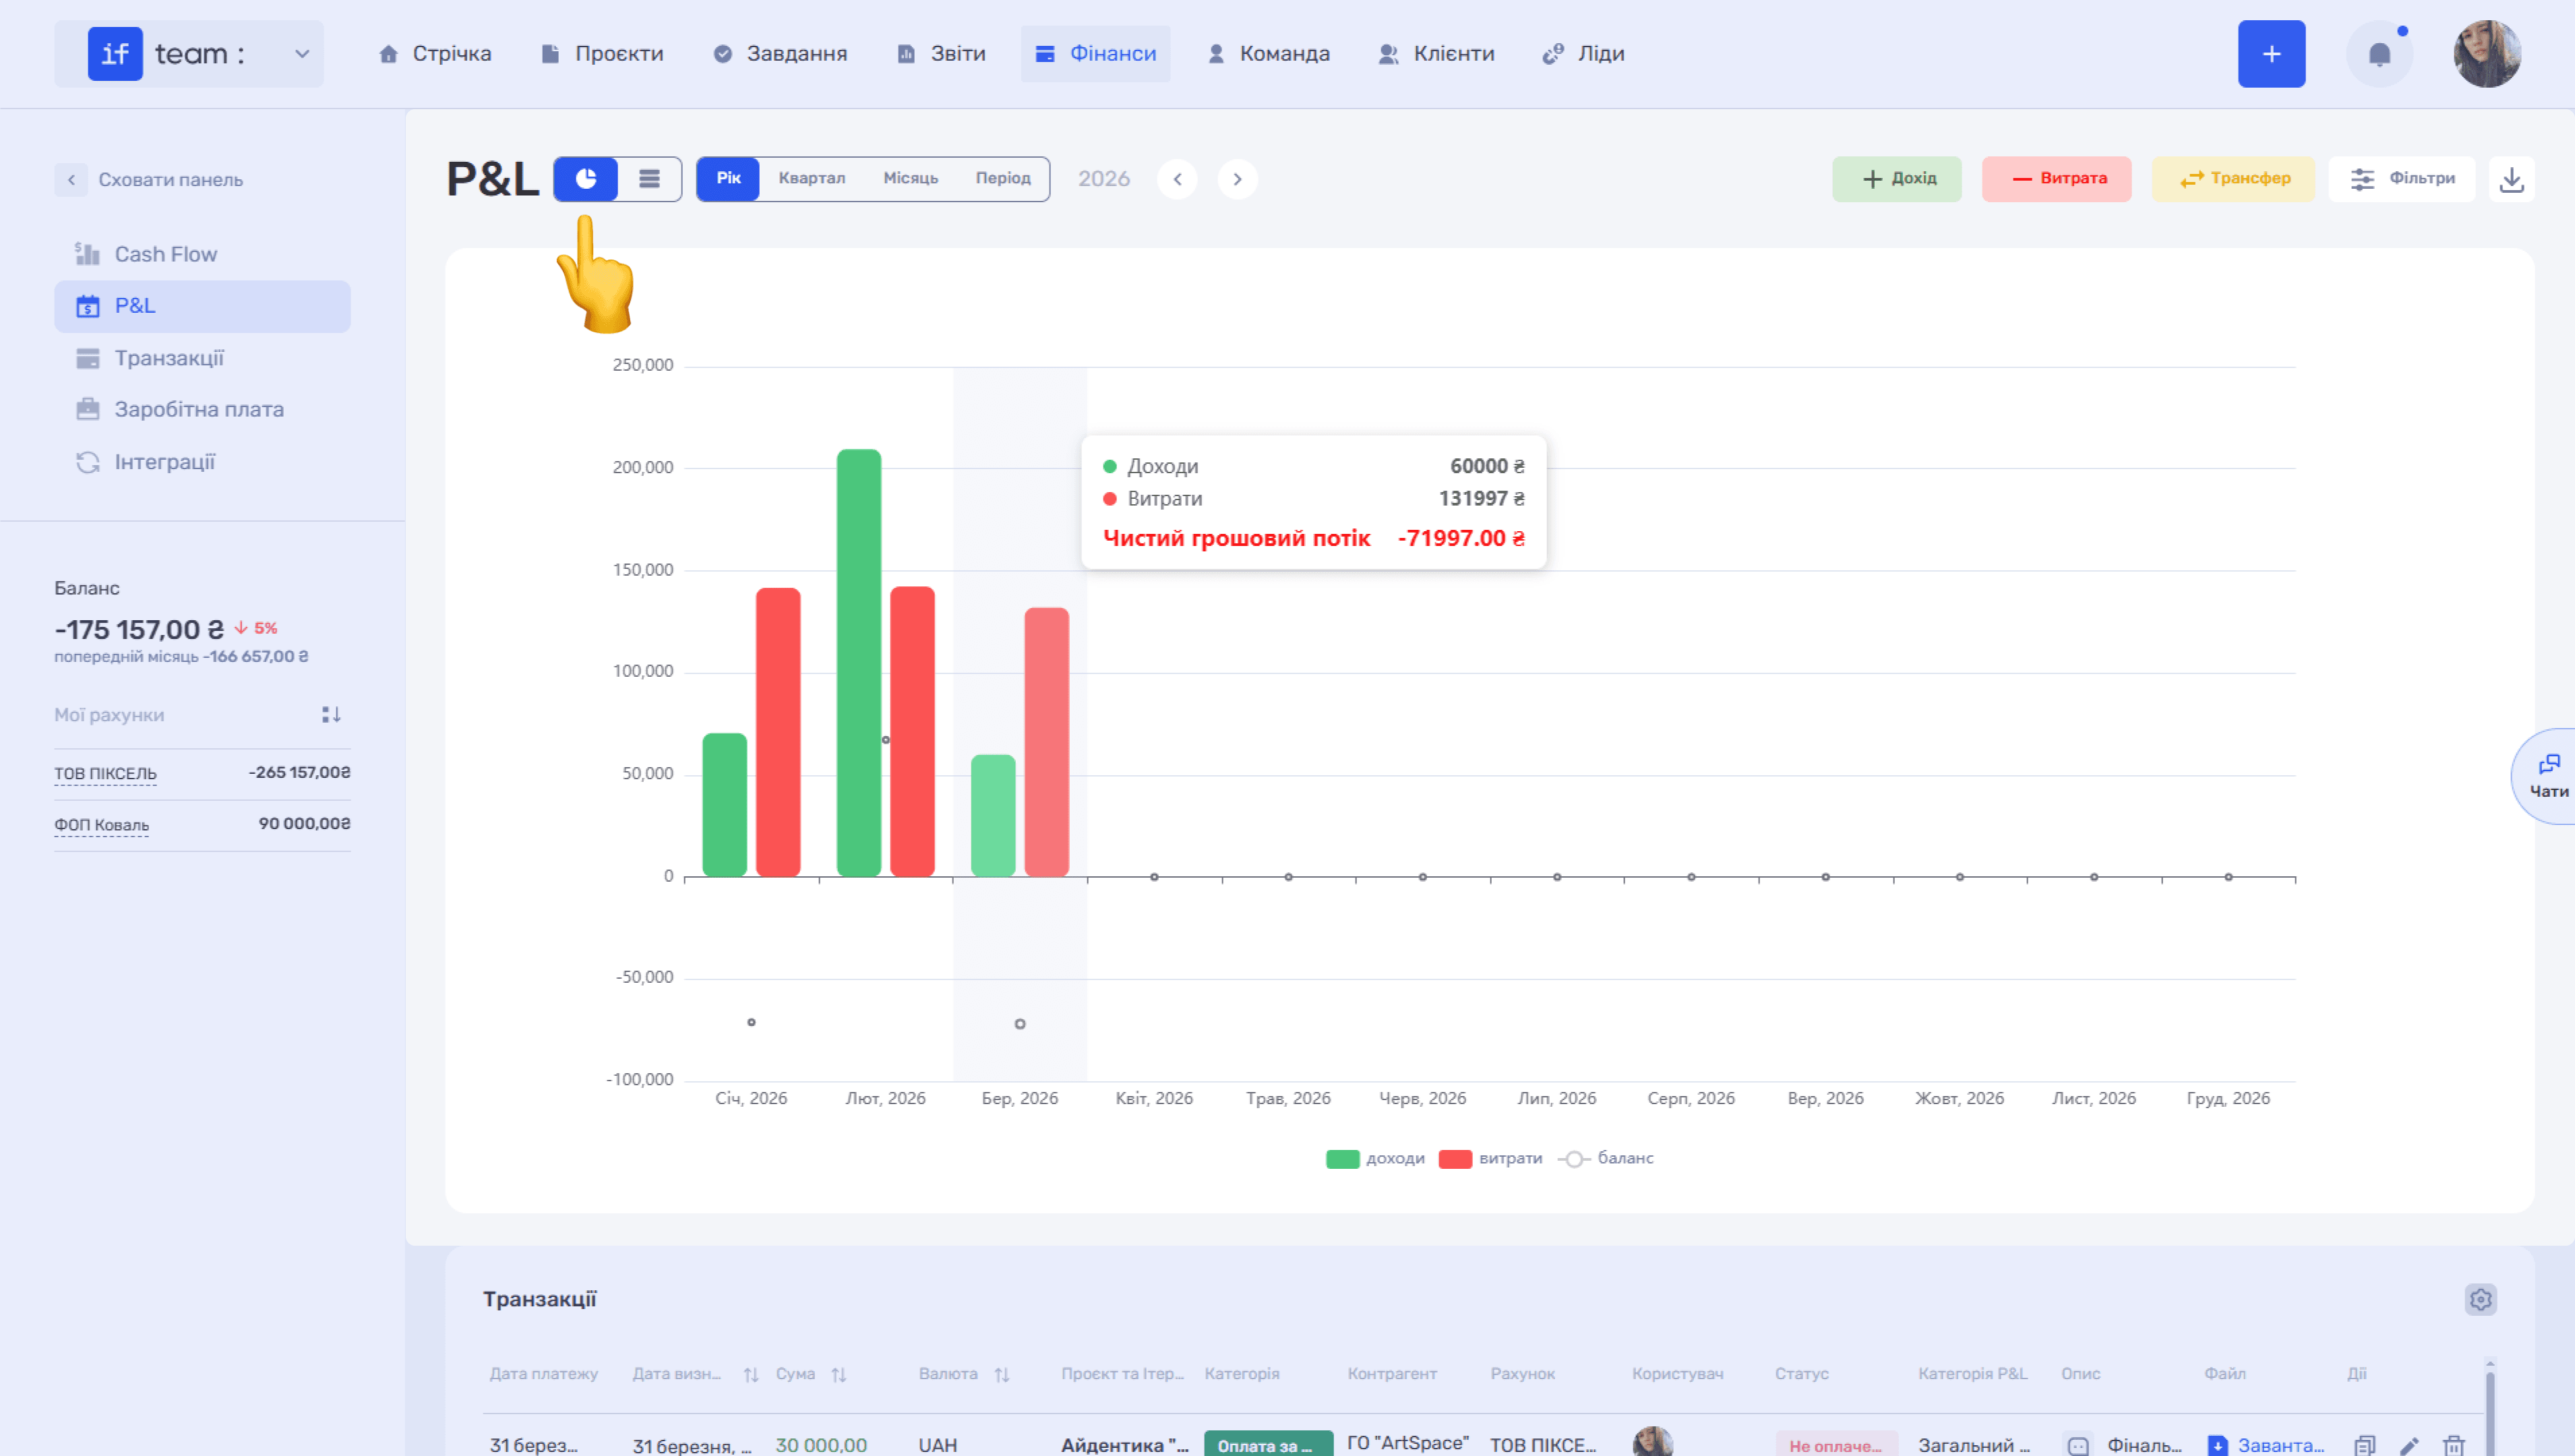Viewport: 2575px width, 1456px height.
Task: Select the 'Період' custom range option
Action: click(x=1003, y=179)
